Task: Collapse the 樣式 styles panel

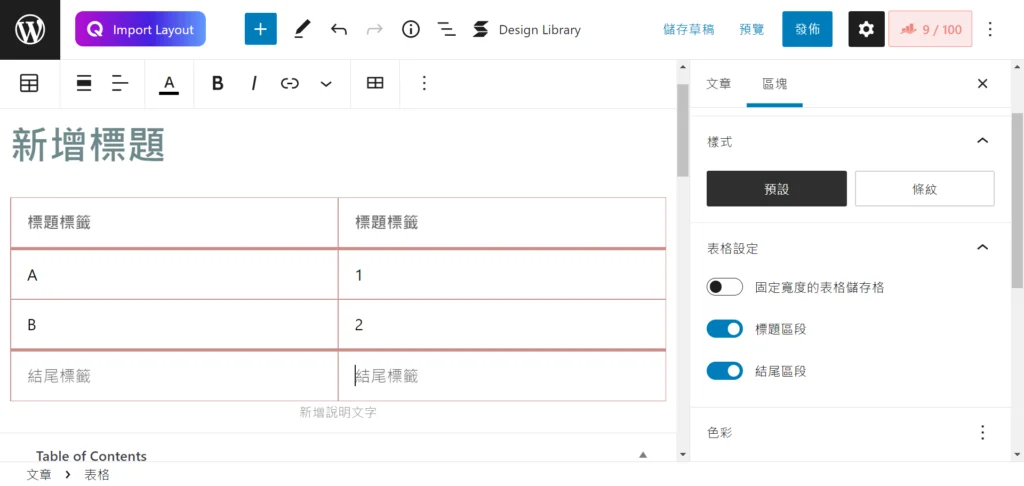Action: click(x=982, y=141)
